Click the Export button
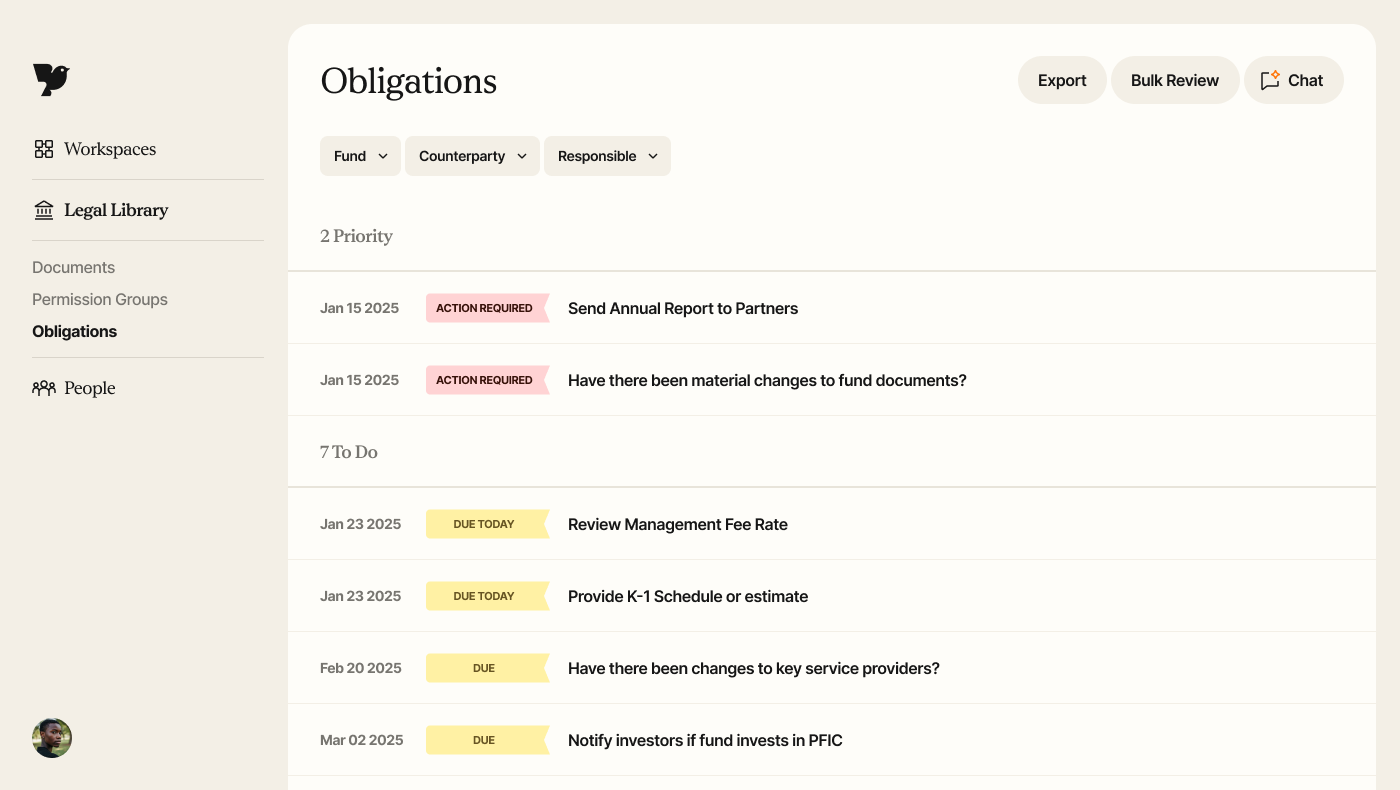Viewport: 1400px width, 790px height. click(x=1062, y=80)
